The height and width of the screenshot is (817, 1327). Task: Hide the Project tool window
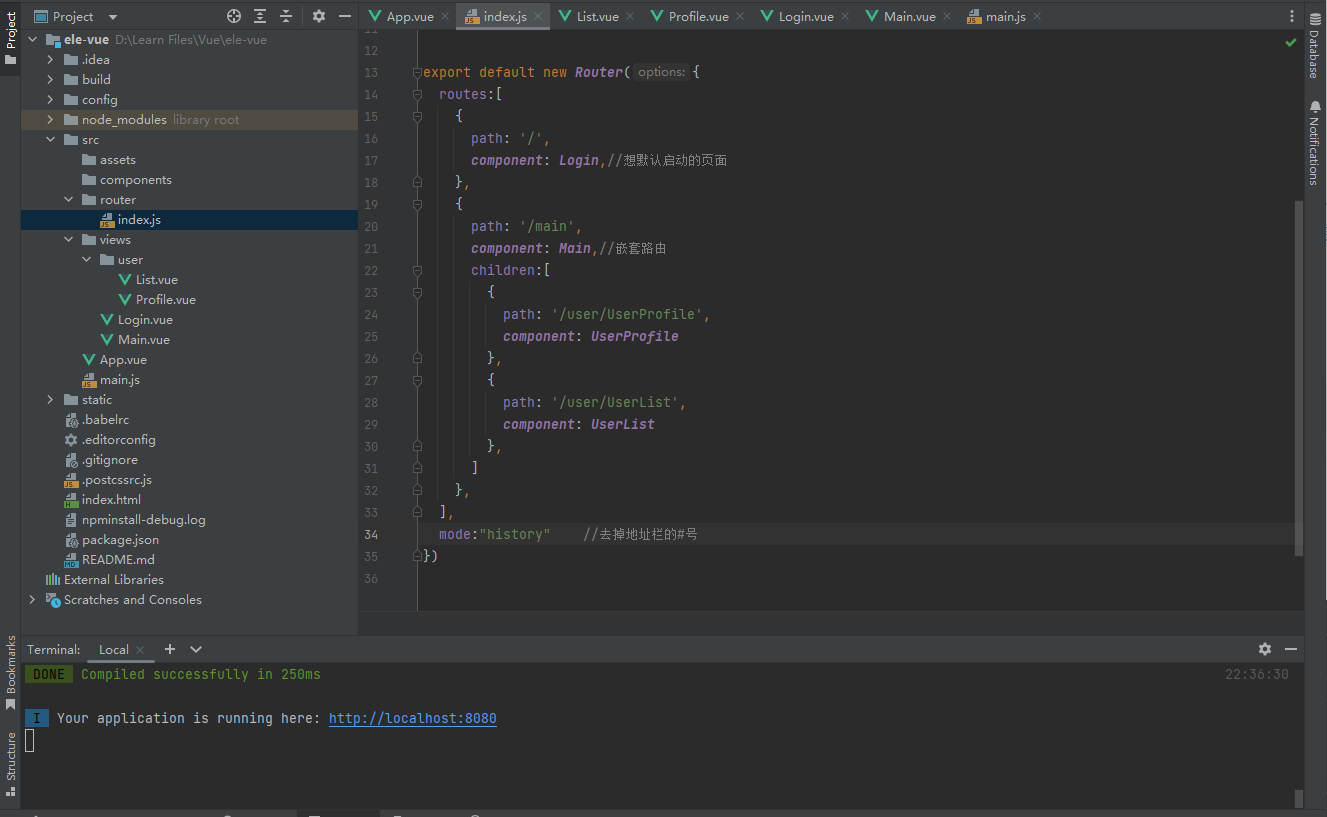pos(345,16)
